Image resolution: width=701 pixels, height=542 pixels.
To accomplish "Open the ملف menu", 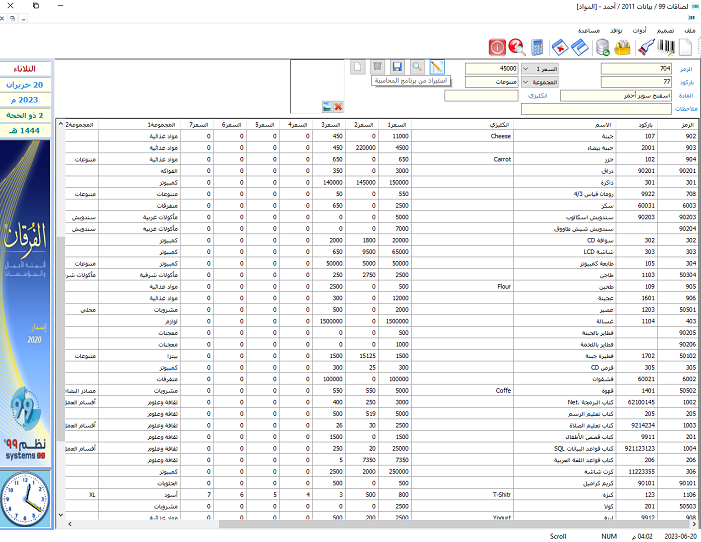I will pos(688,30).
